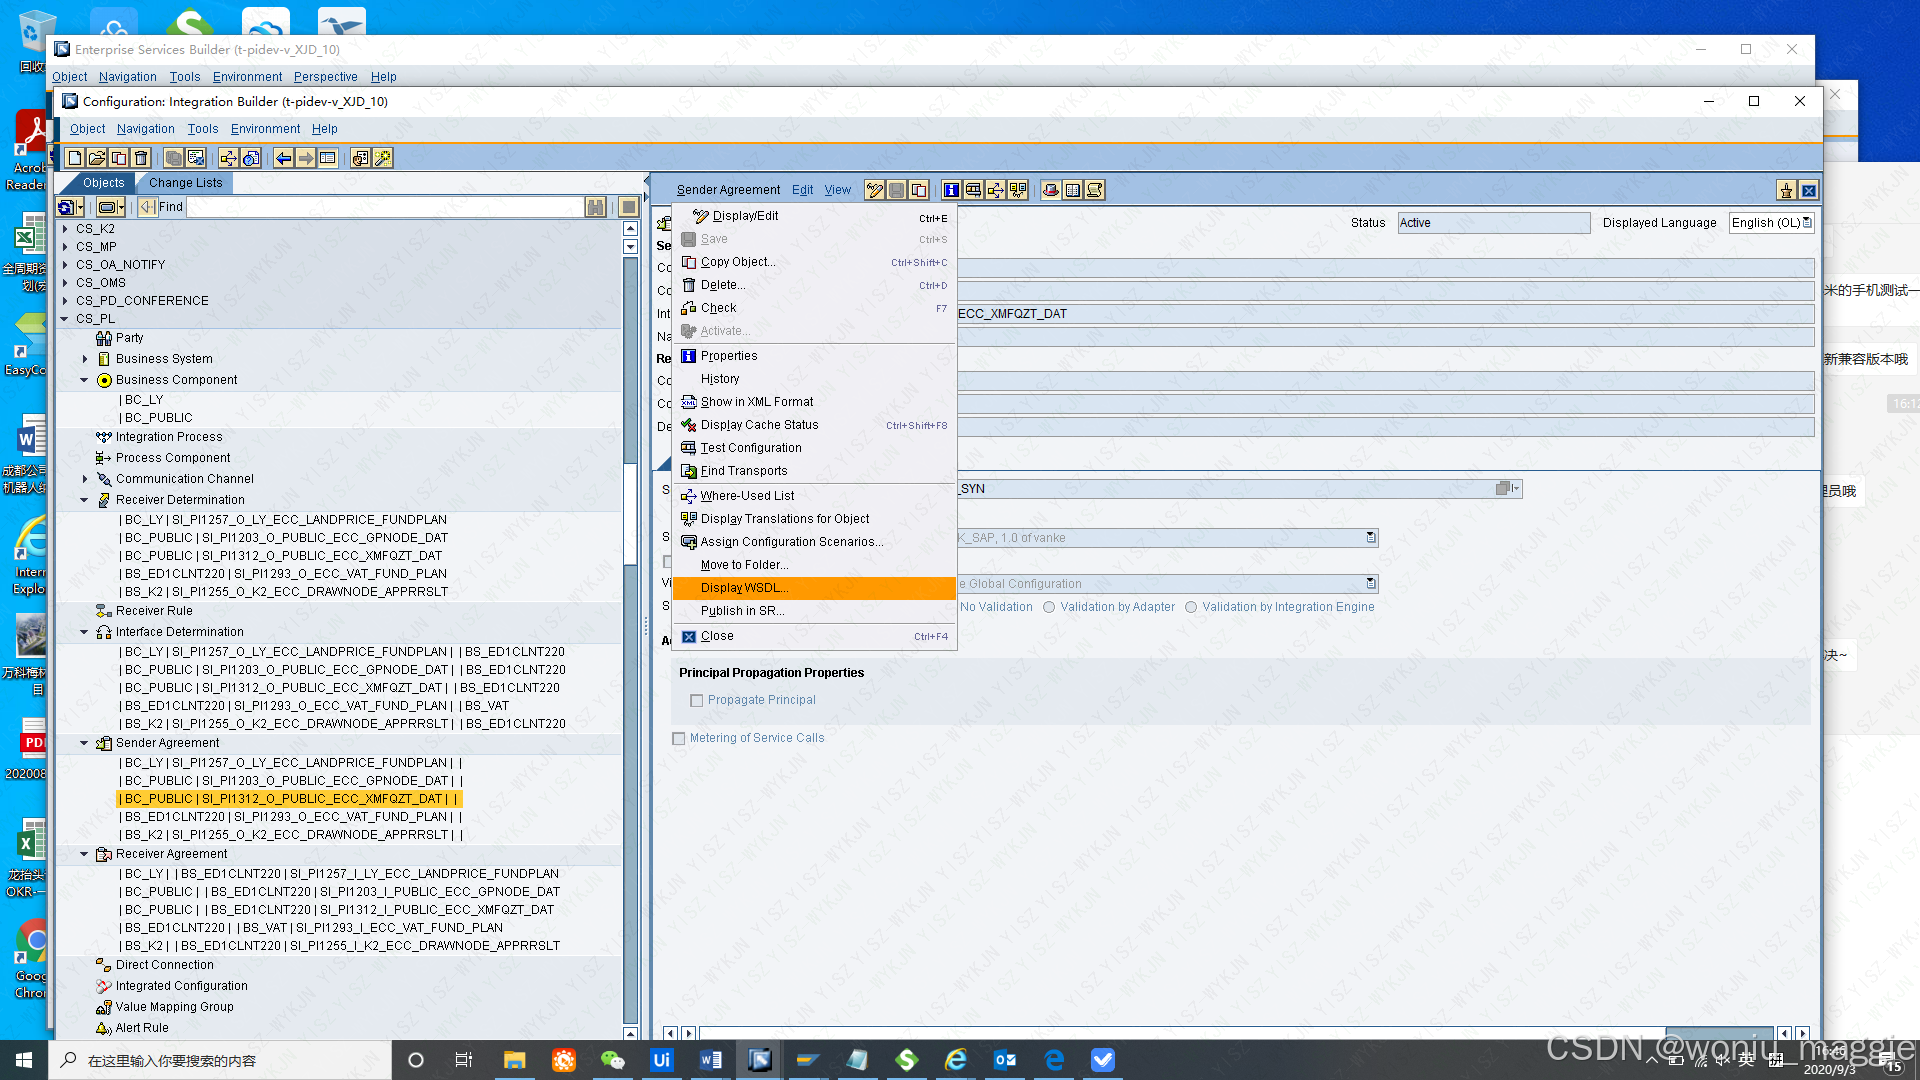Click the Configuration Wizard wand icon
The image size is (1920, 1080).
[x=383, y=158]
